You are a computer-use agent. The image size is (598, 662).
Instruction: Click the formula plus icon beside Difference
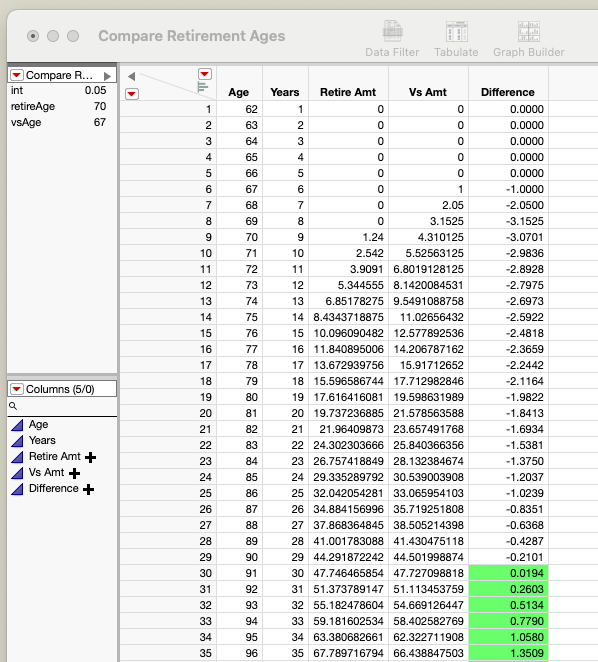(x=88, y=489)
